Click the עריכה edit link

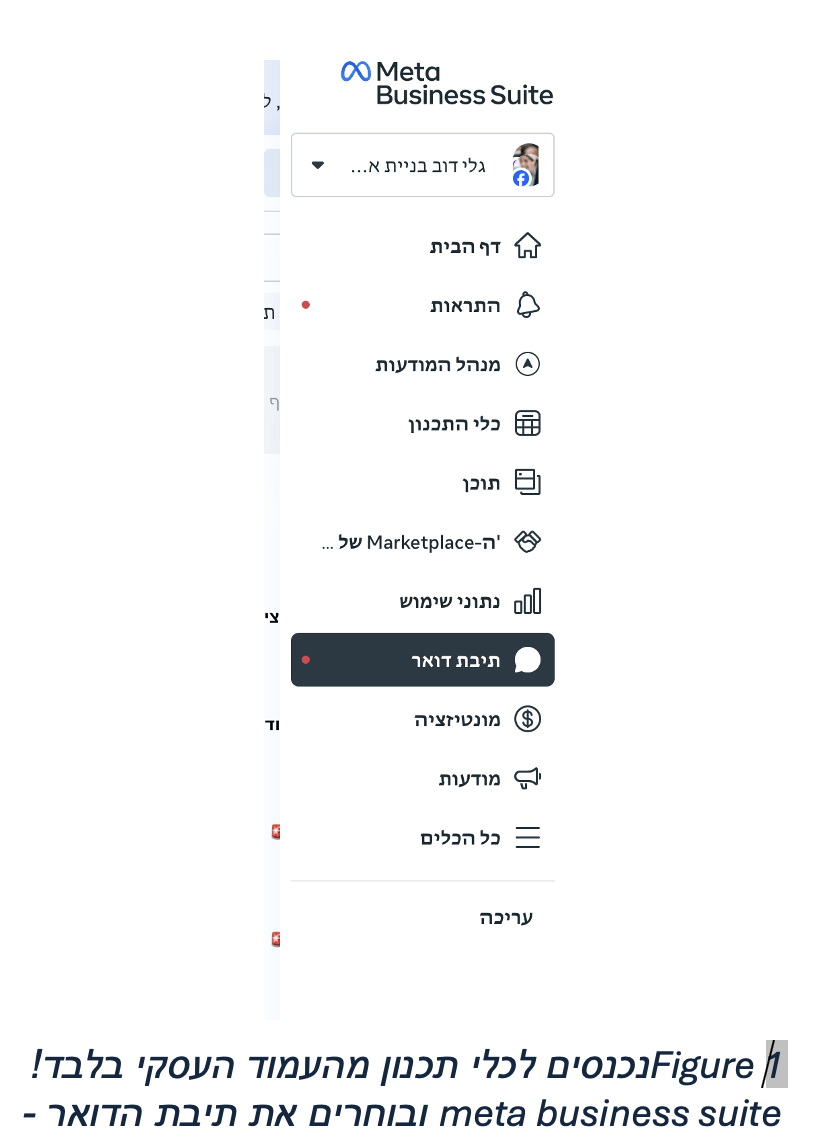506,917
